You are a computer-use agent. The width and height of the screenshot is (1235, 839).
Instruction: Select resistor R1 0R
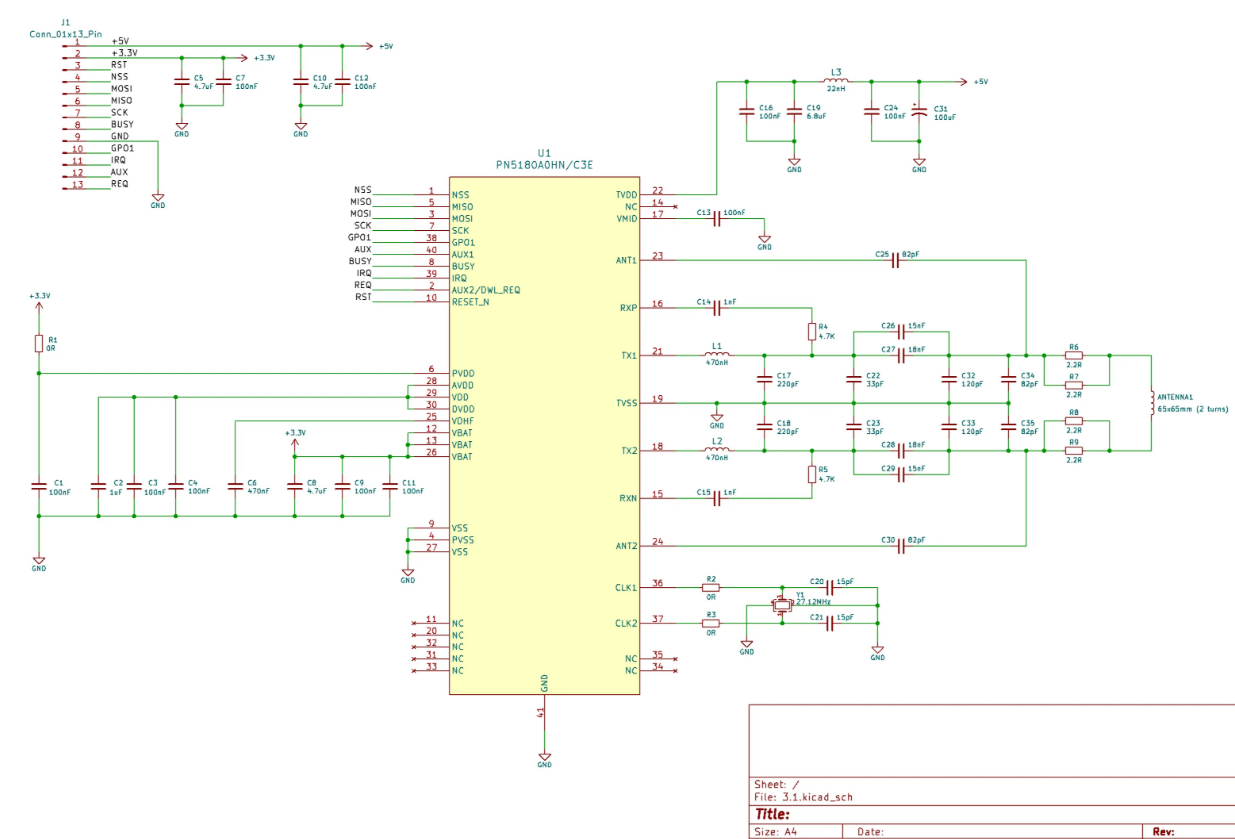(37, 342)
